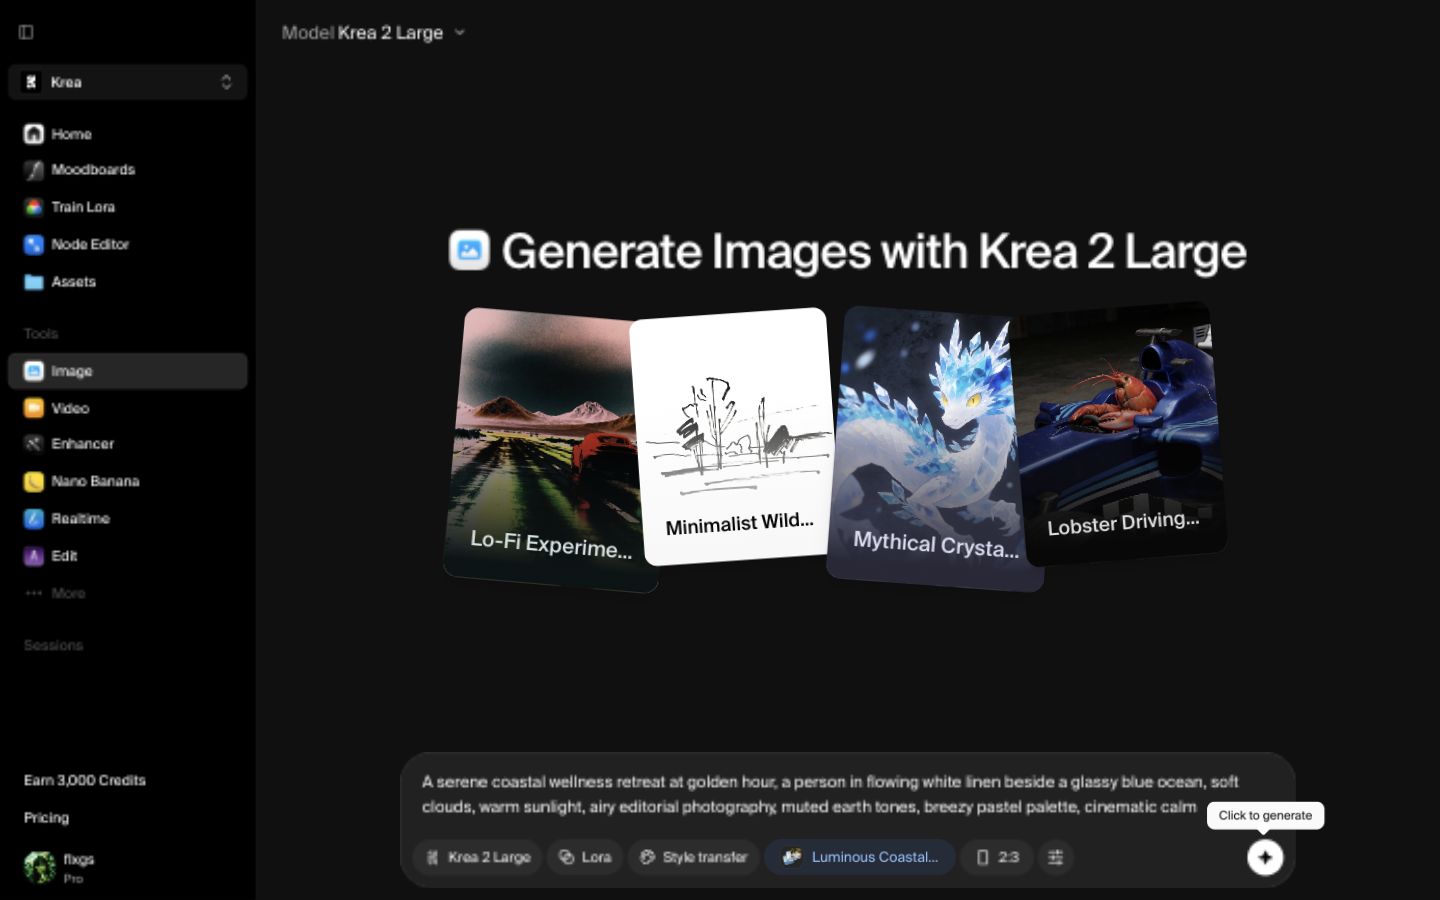Open Earn 3,000 Credits link
1440x900 pixels.
pos(85,780)
